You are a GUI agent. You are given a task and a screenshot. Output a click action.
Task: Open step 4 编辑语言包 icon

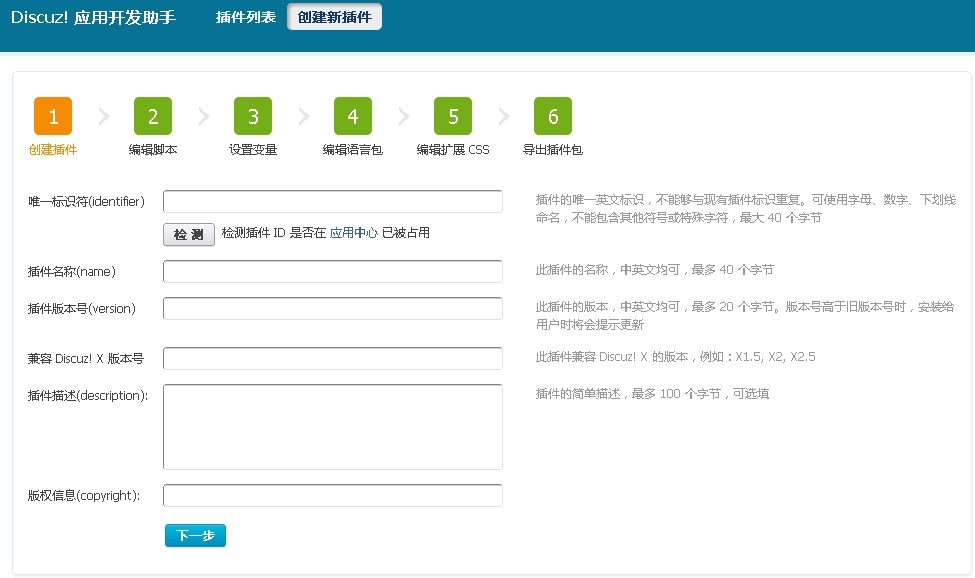click(352, 115)
